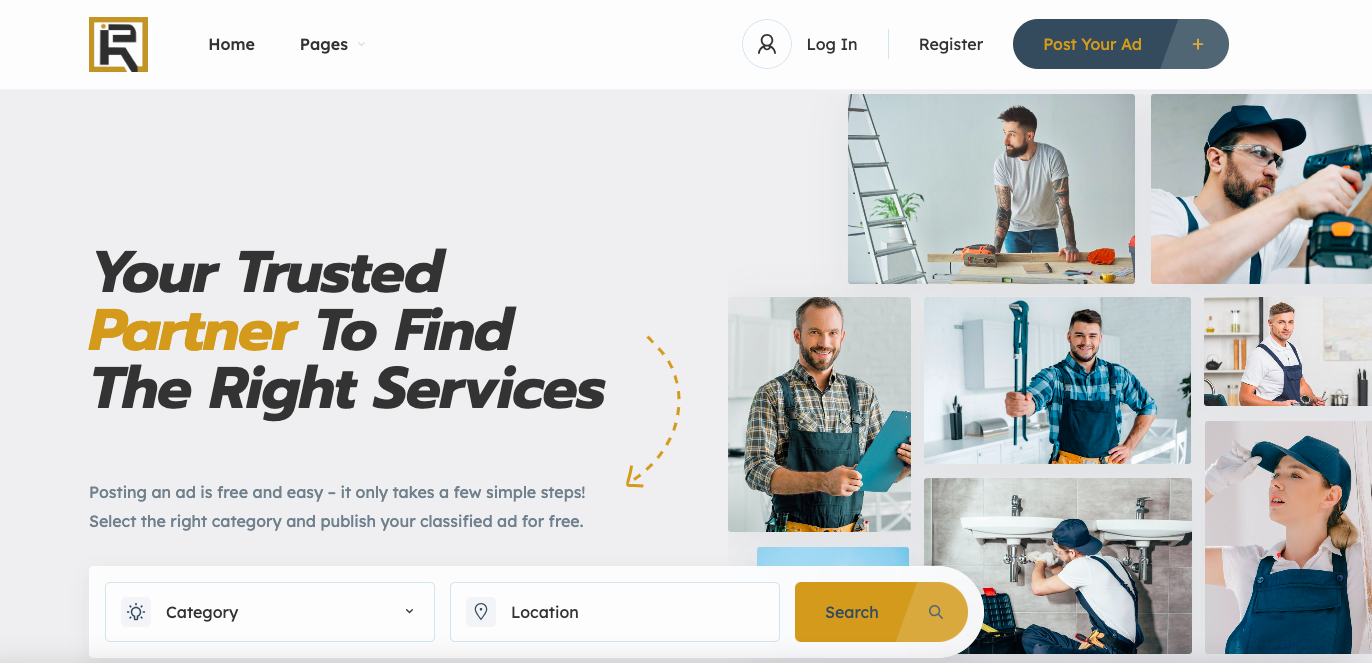Click the Log In link
This screenshot has width=1372, height=663.
832,44
